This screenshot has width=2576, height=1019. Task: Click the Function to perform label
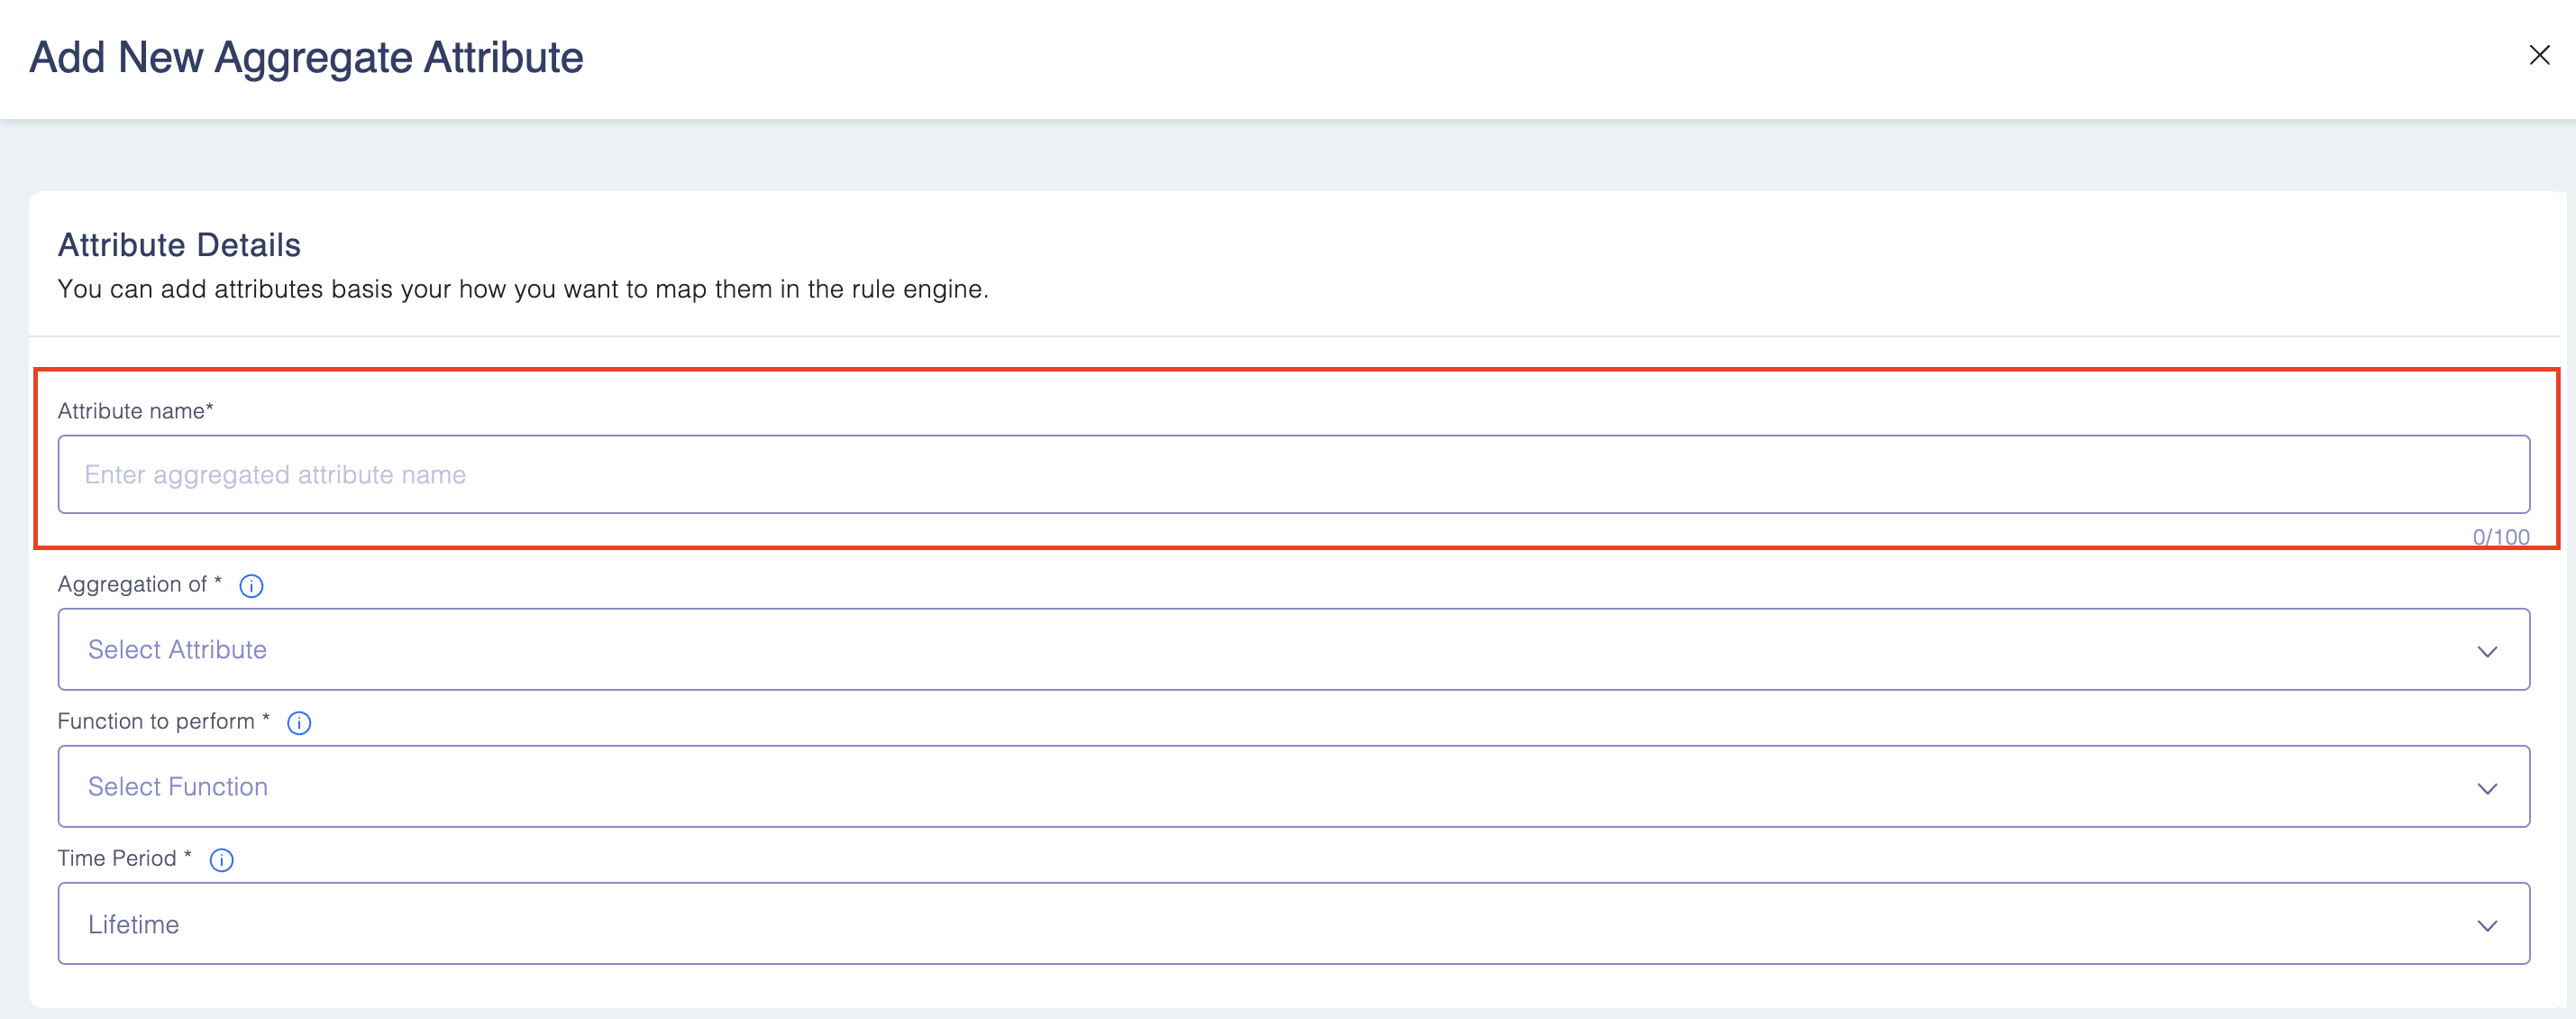point(157,721)
